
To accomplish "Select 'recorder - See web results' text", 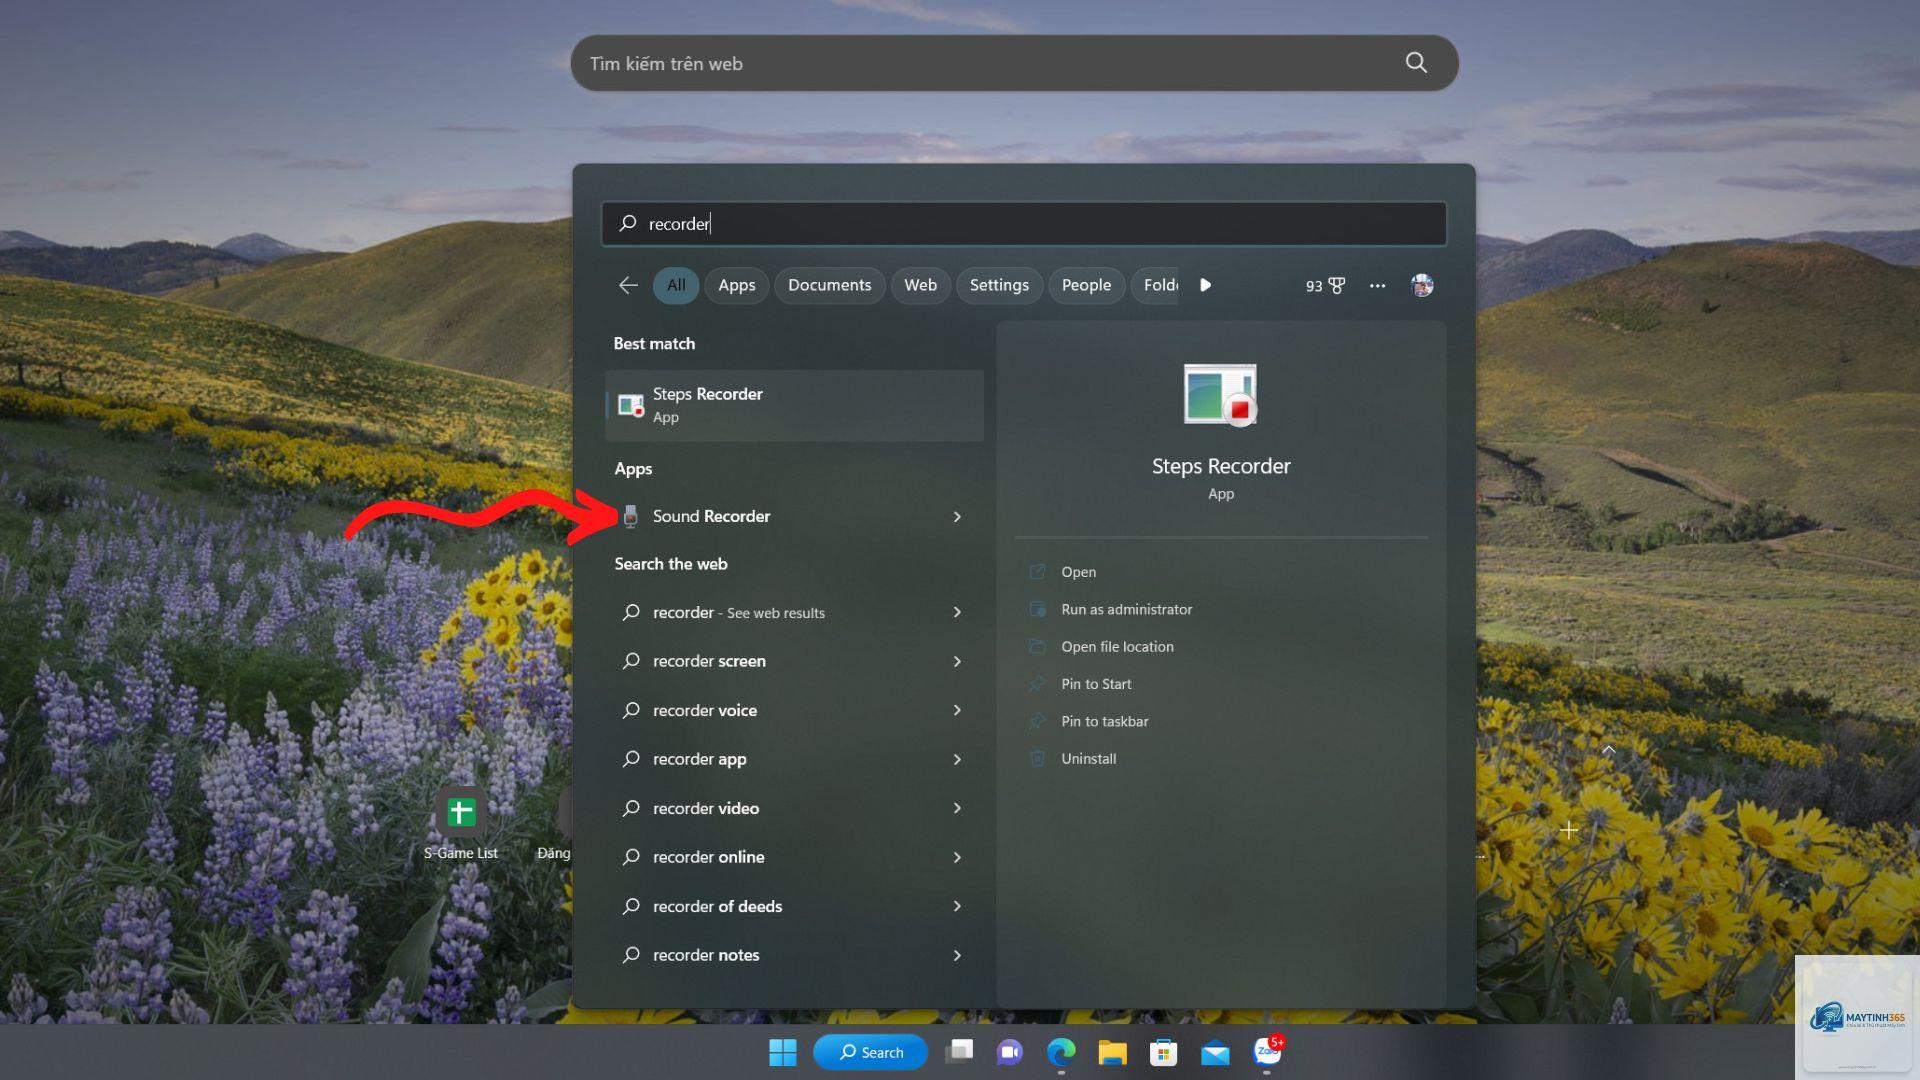I will point(738,612).
